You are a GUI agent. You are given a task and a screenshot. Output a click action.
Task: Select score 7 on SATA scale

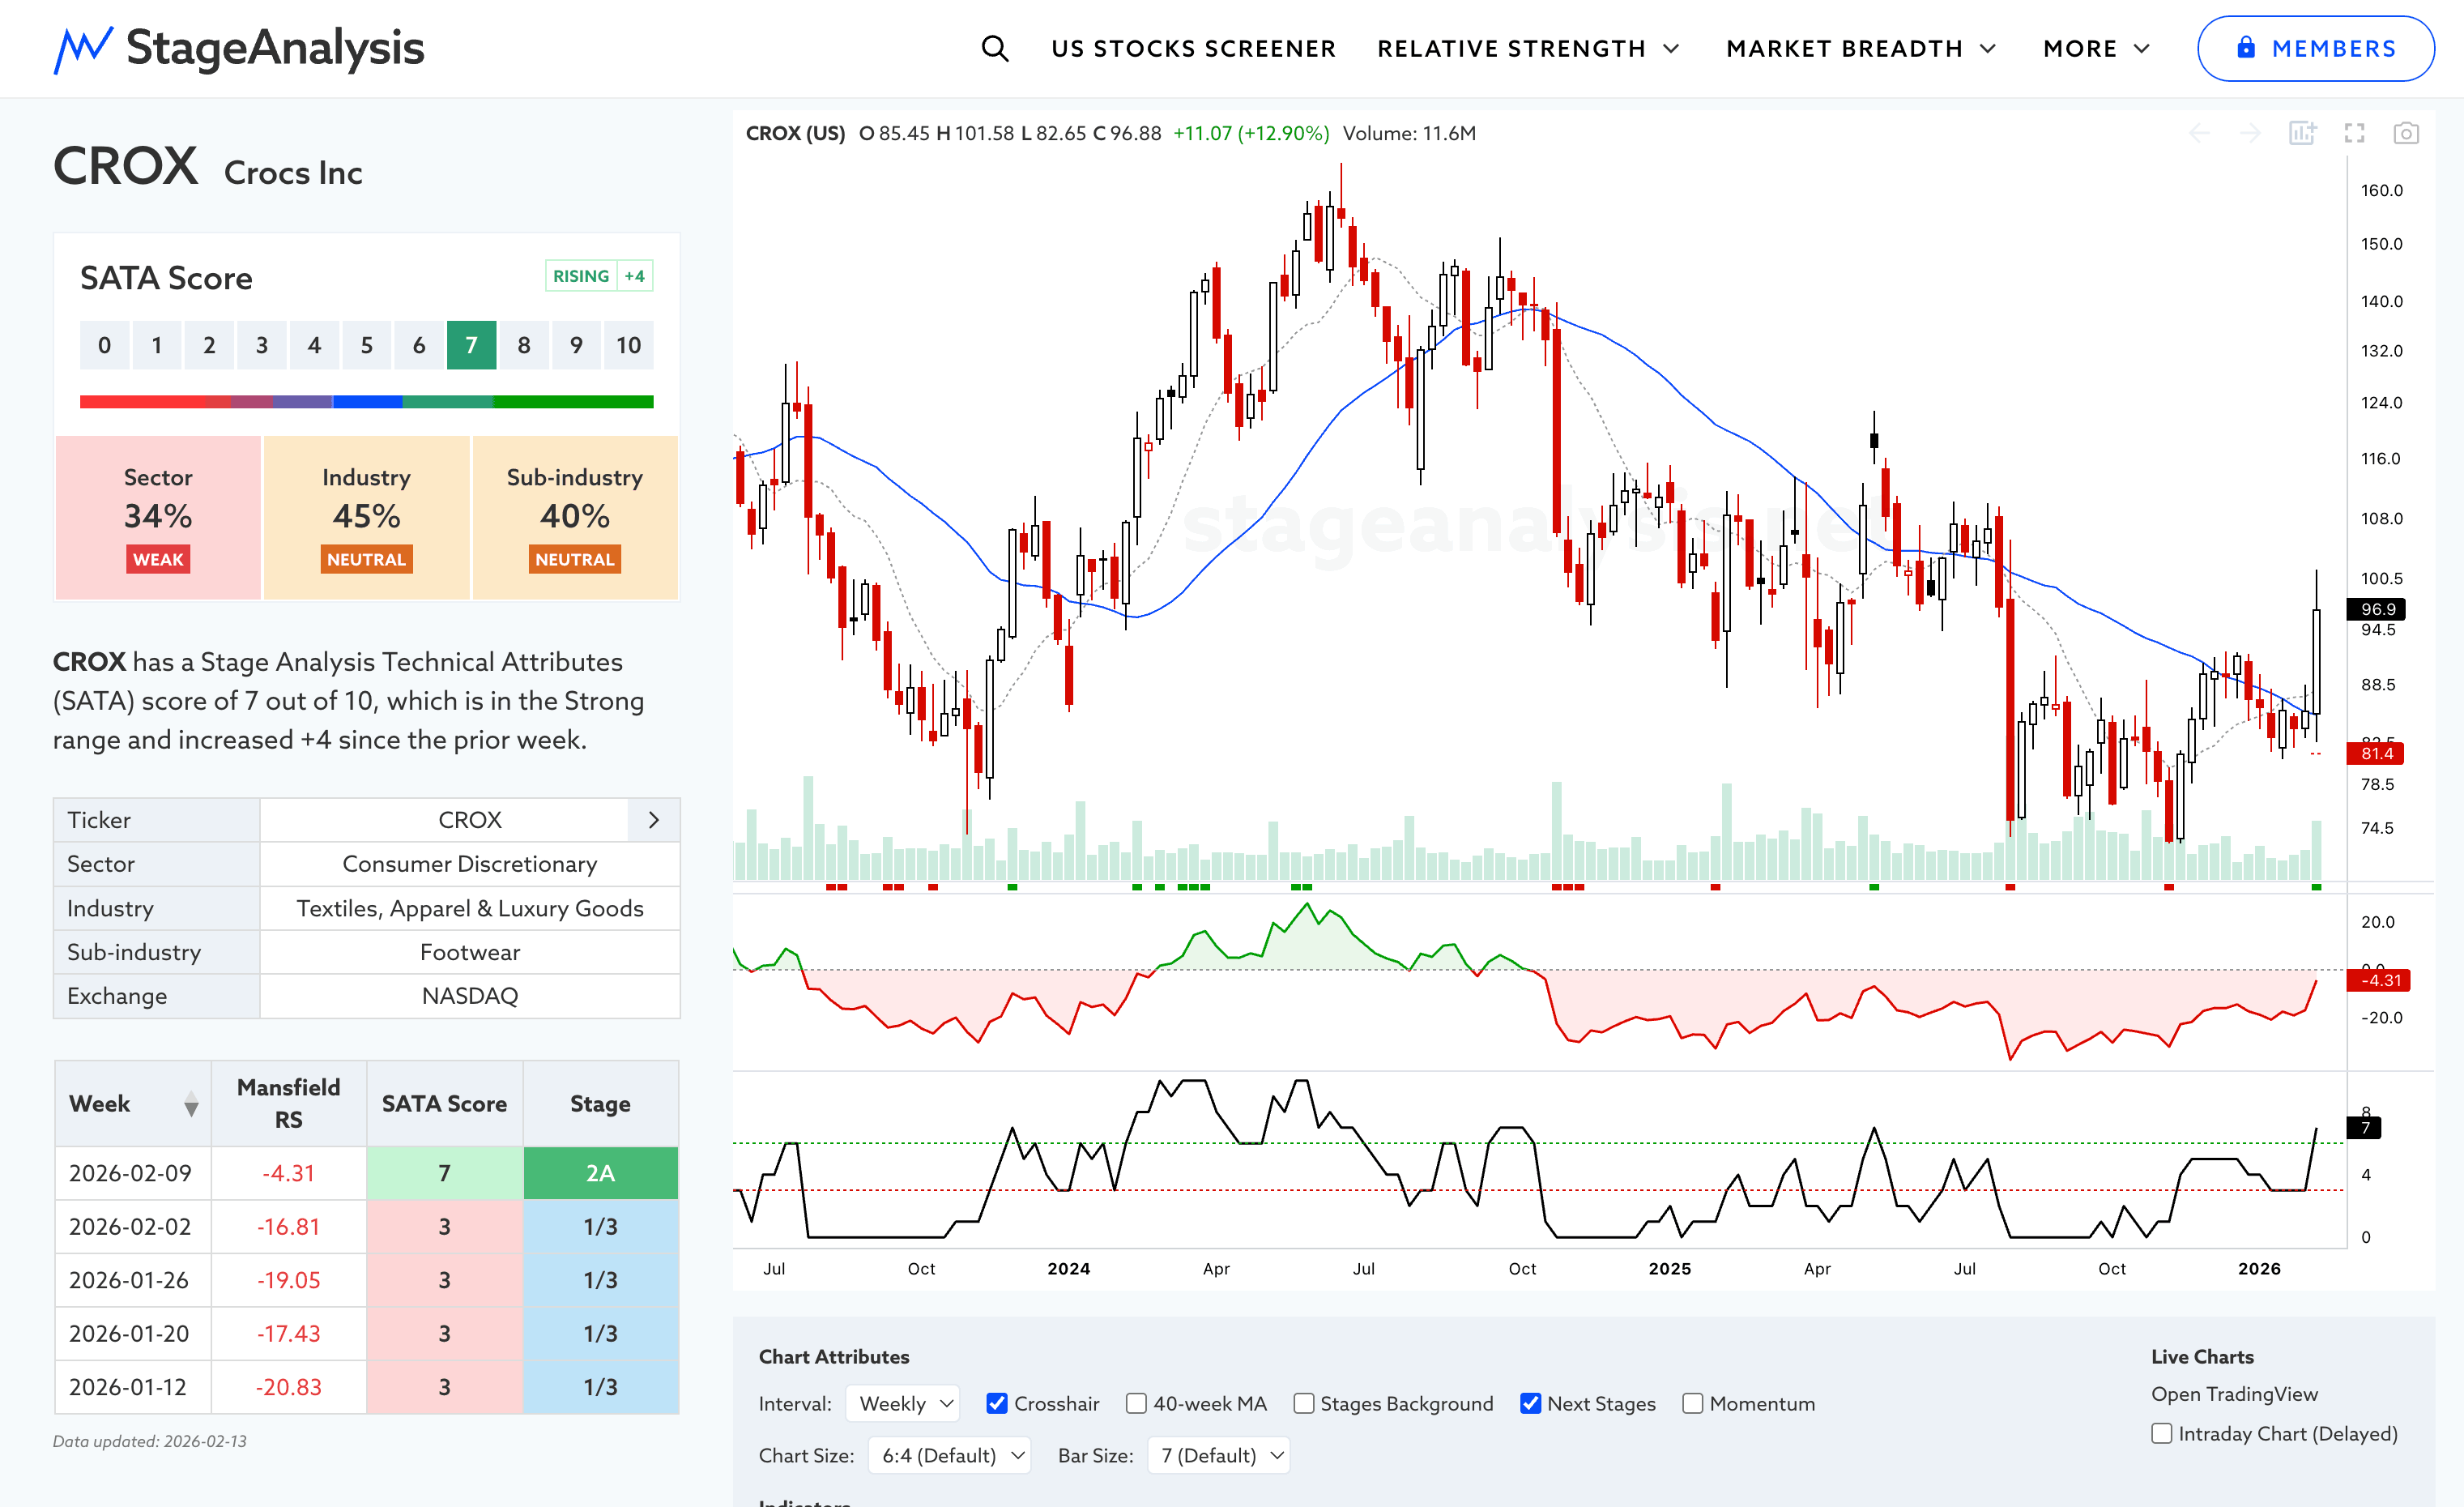471,345
